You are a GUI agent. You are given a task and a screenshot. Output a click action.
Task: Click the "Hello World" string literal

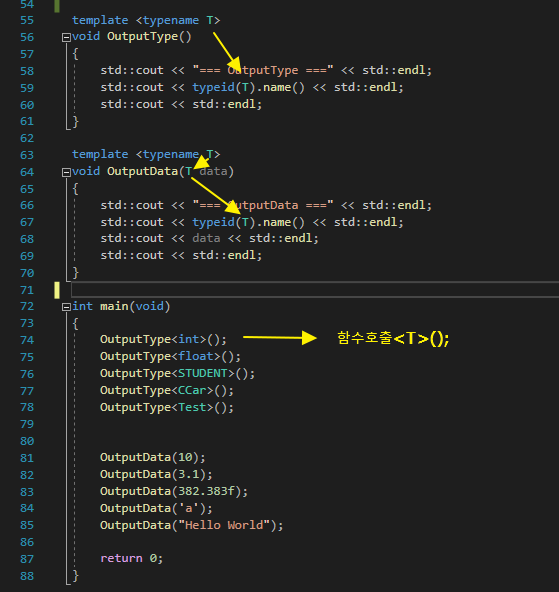224,525
